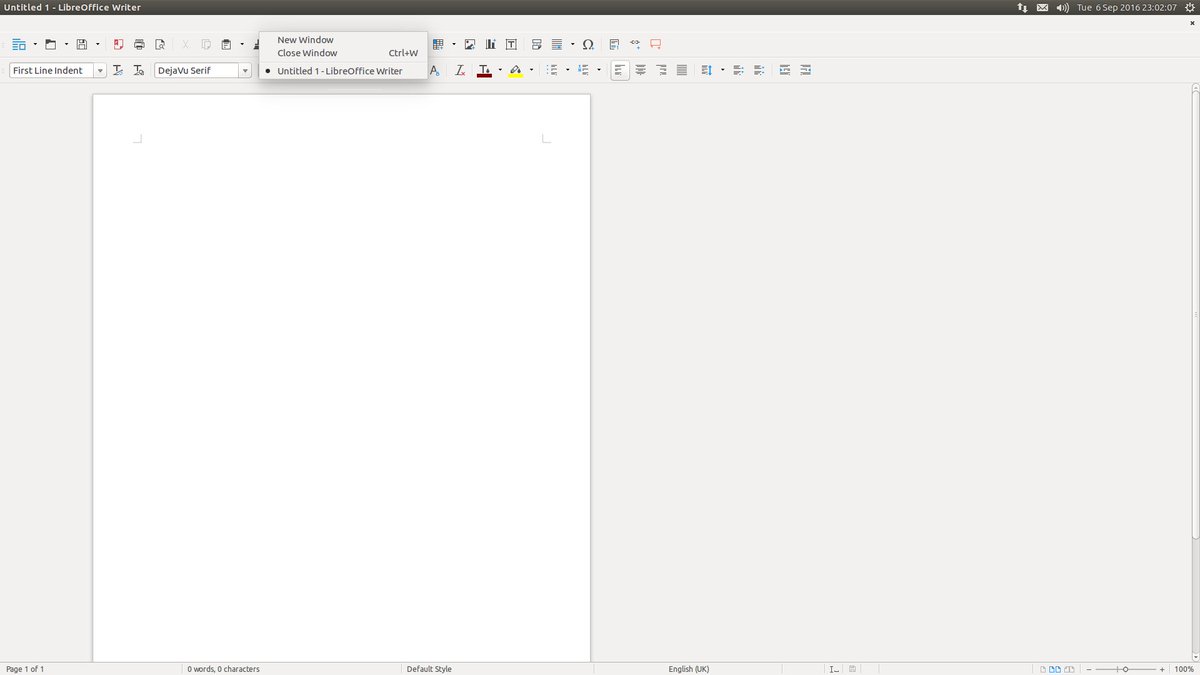Click the Open file folder icon
Screen dimensions: 1200x675
coord(50,44)
